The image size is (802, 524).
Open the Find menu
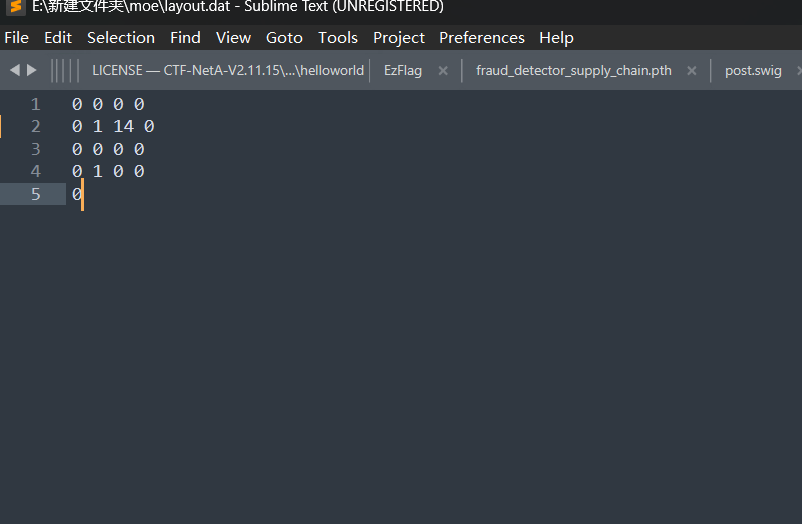pyautogui.click(x=185, y=38)
